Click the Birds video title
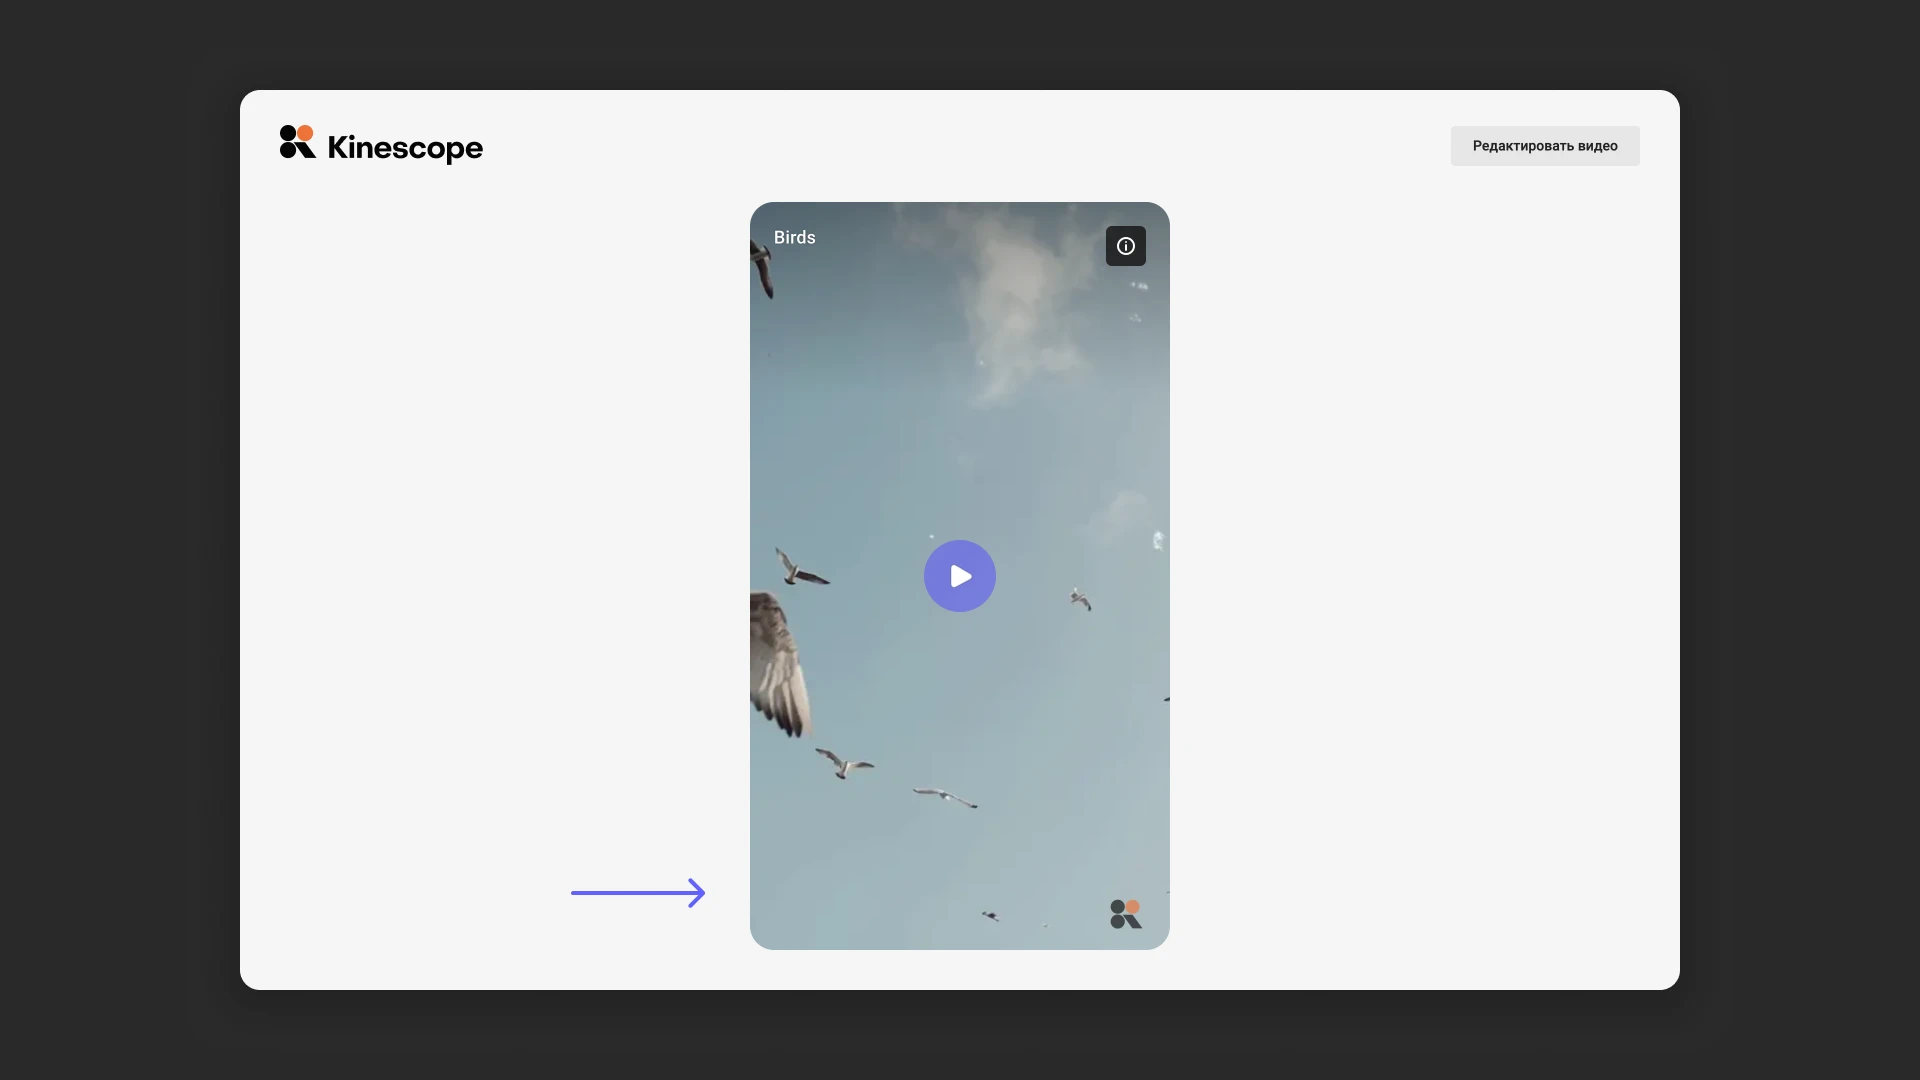This screenshot has height=1080, width=1920. (x=794, y=238)
